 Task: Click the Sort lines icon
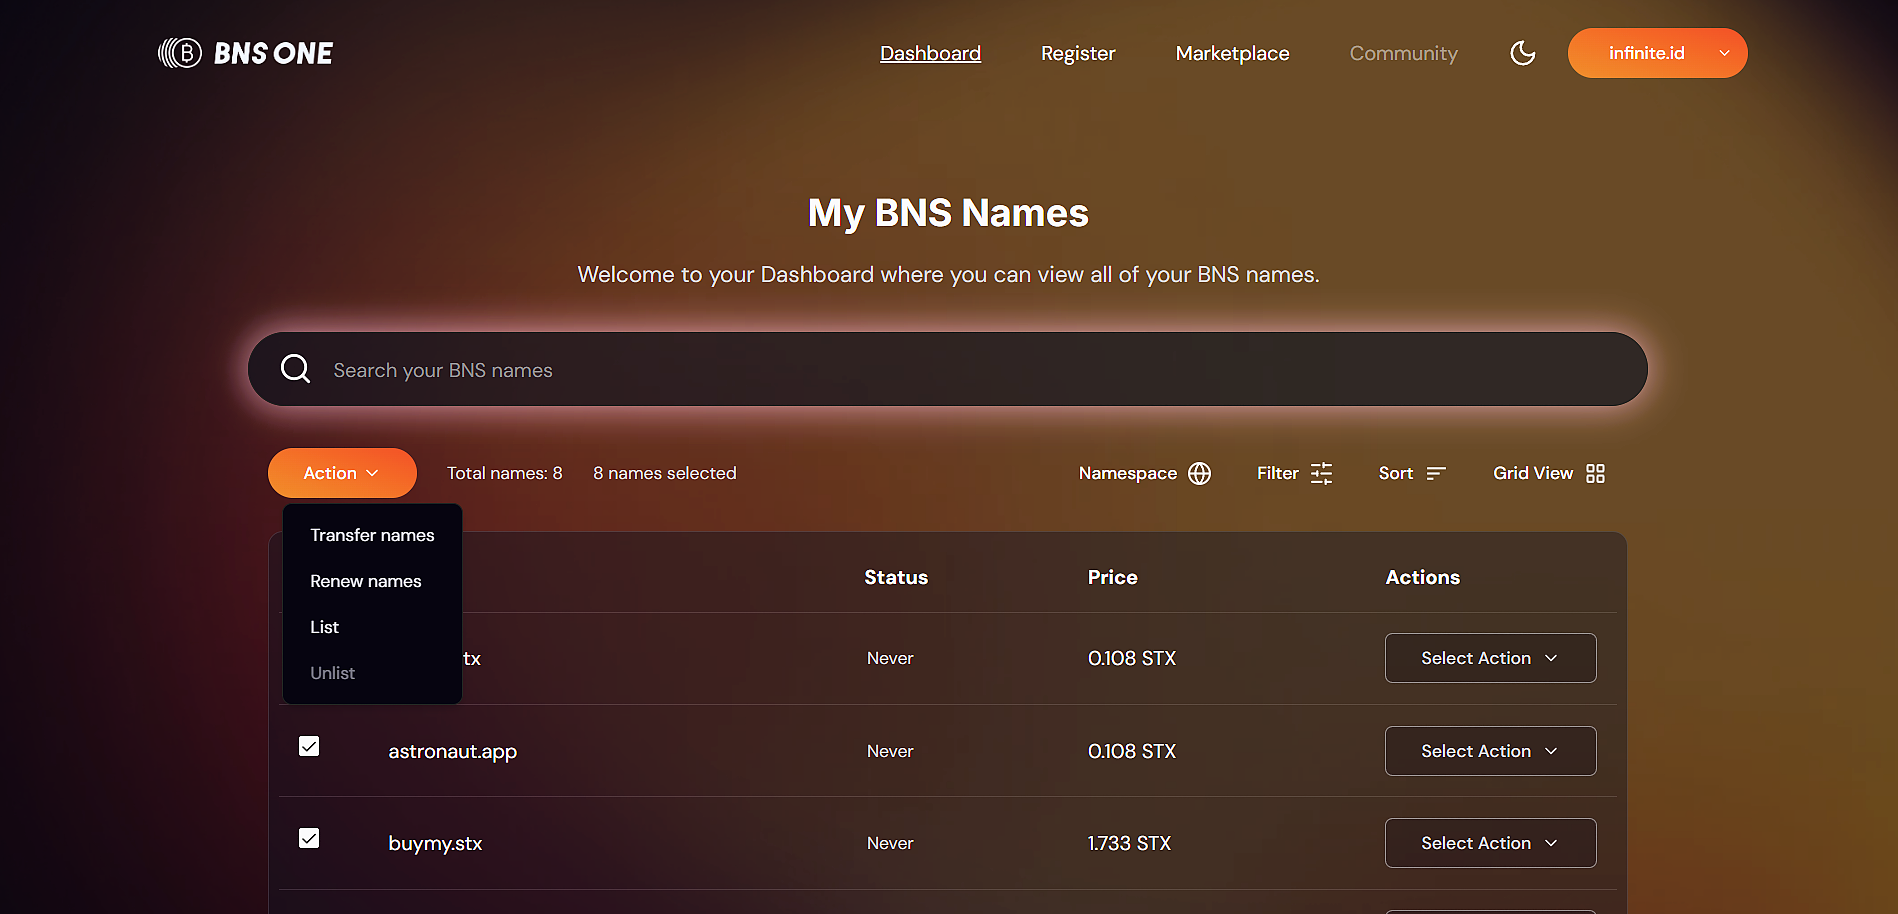coord(1436,473)
